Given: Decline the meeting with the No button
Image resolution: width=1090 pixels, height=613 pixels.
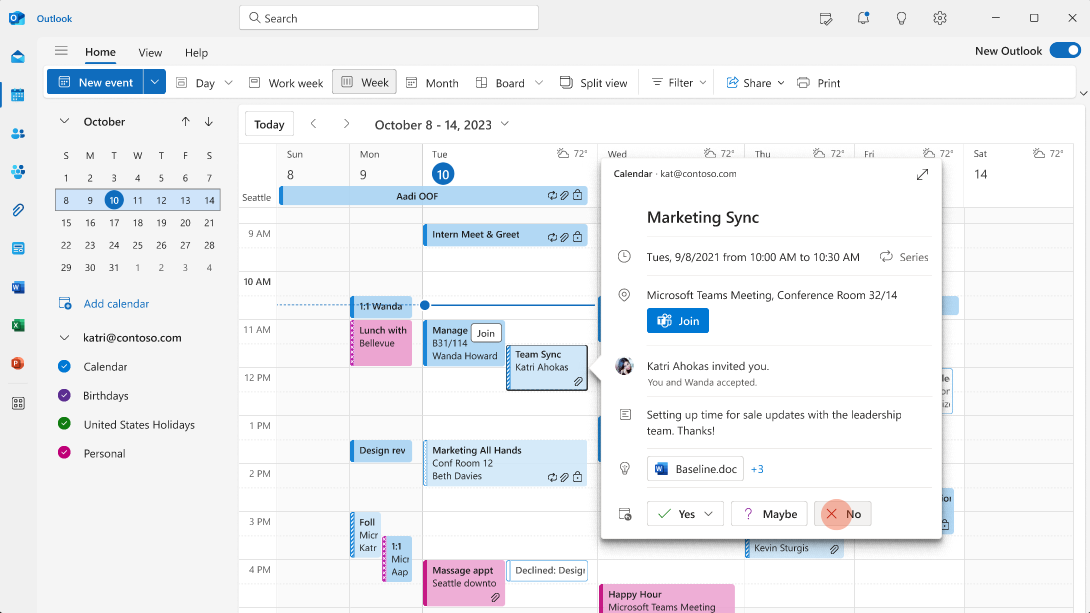Looking at the screenshot, I should pyautogui.click(x=842, y=514).
